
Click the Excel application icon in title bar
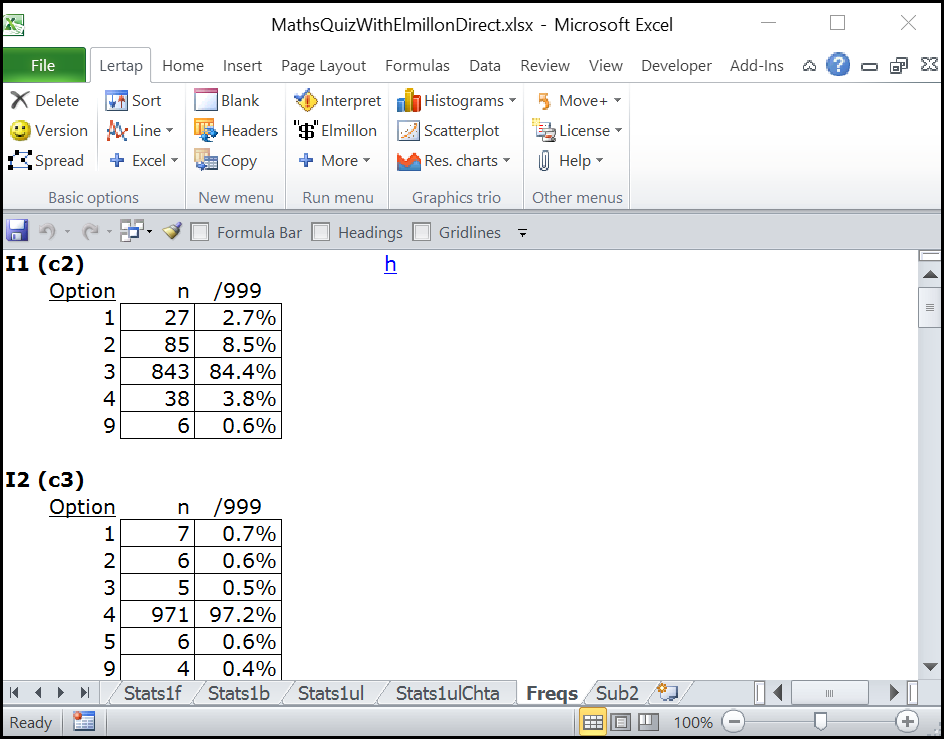click(x=14, y=25)
